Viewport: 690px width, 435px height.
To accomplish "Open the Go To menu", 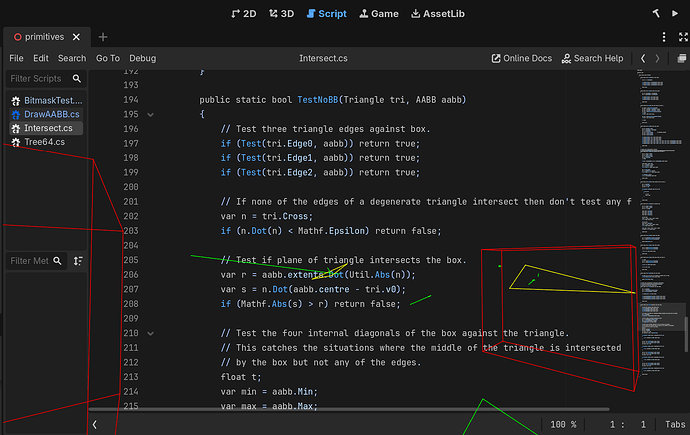I will 108,58.
